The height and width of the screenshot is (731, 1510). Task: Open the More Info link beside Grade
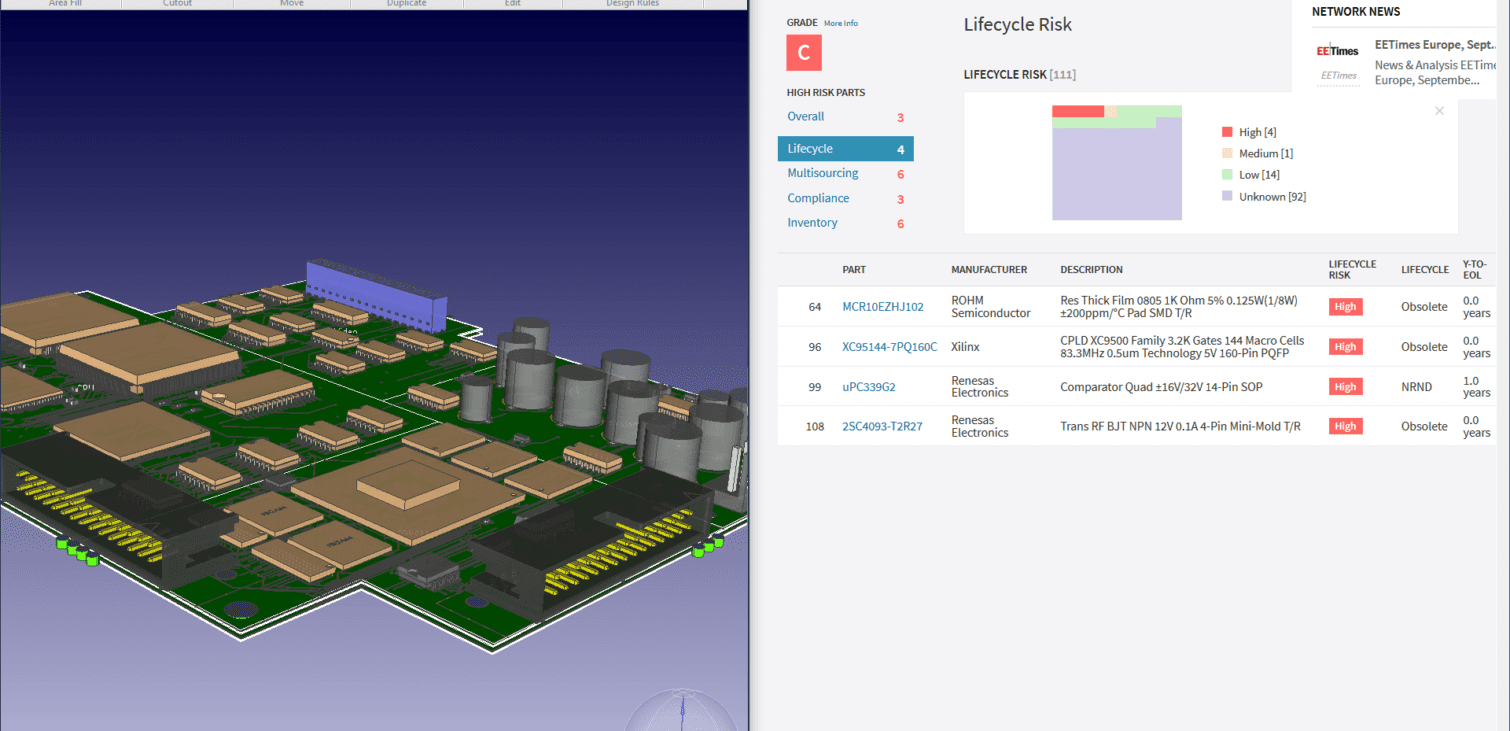point(840,23)
